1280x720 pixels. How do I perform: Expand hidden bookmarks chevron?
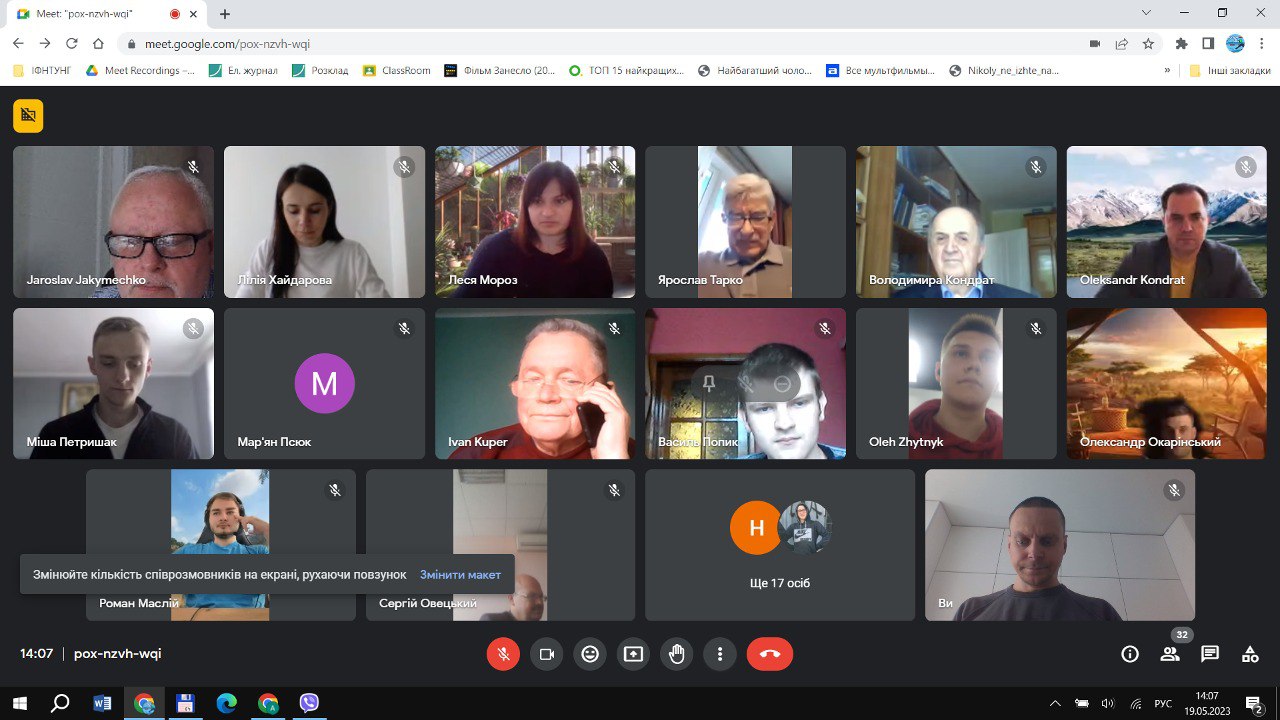pyautogui.click(x=1167, y=71)
